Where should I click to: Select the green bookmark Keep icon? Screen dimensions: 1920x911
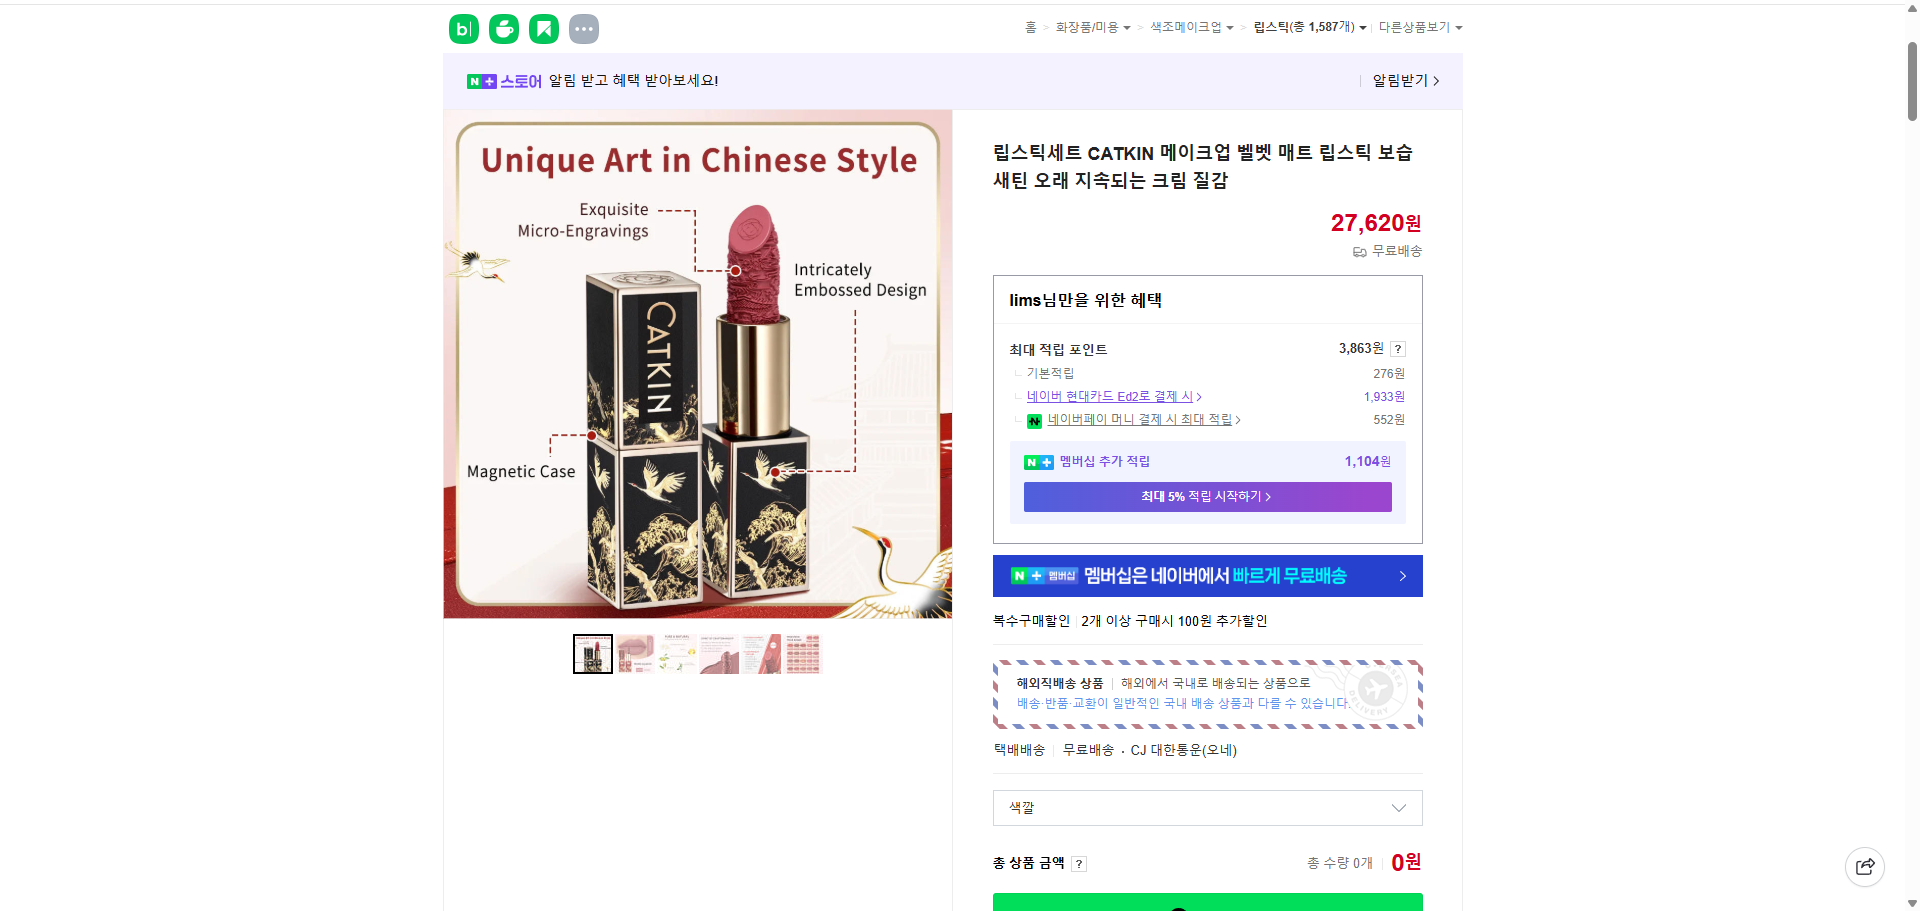coord(543,28)
